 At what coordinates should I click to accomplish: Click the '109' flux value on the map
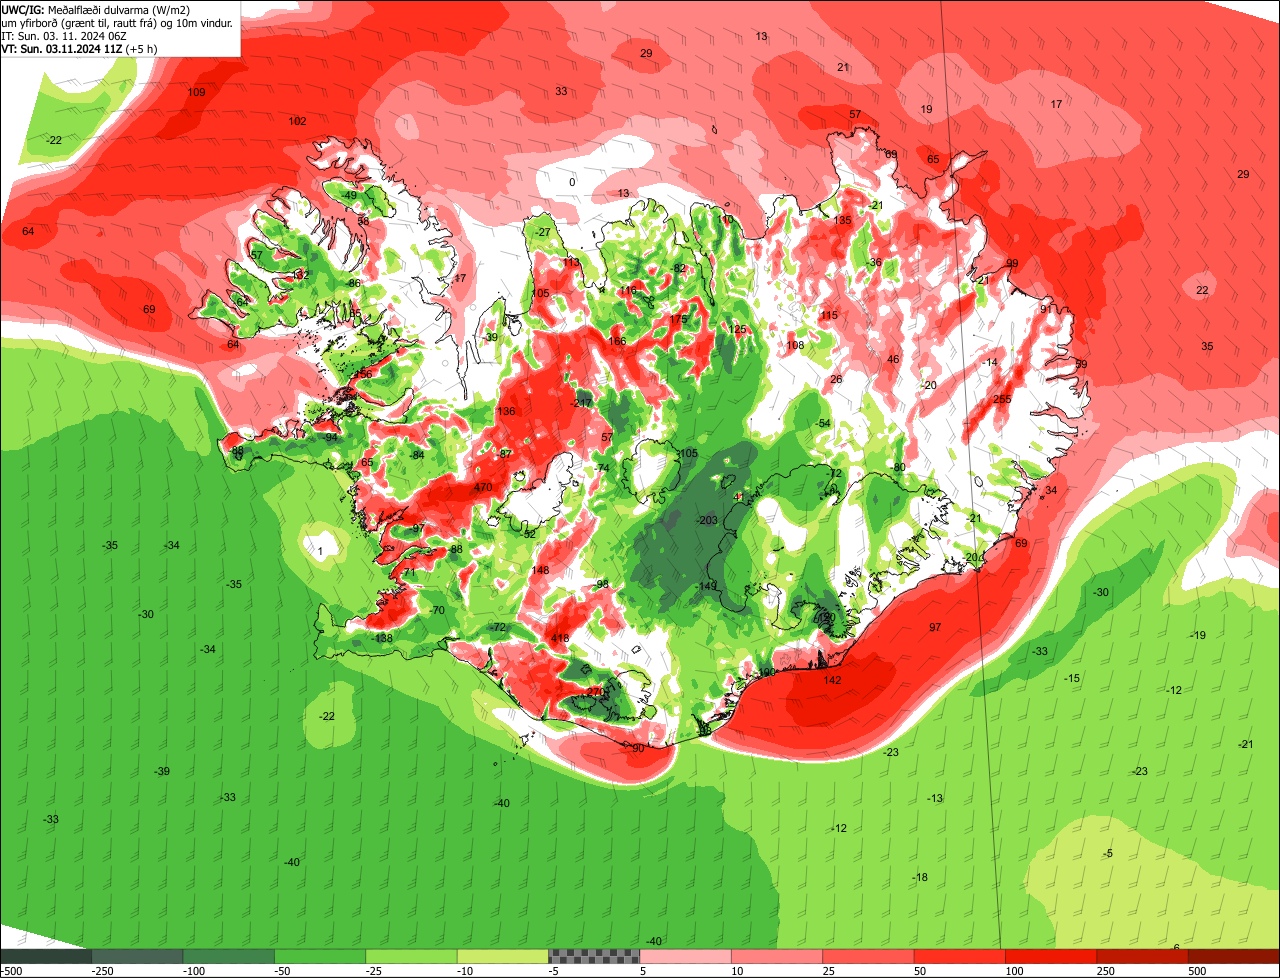[x=196, y=92]
